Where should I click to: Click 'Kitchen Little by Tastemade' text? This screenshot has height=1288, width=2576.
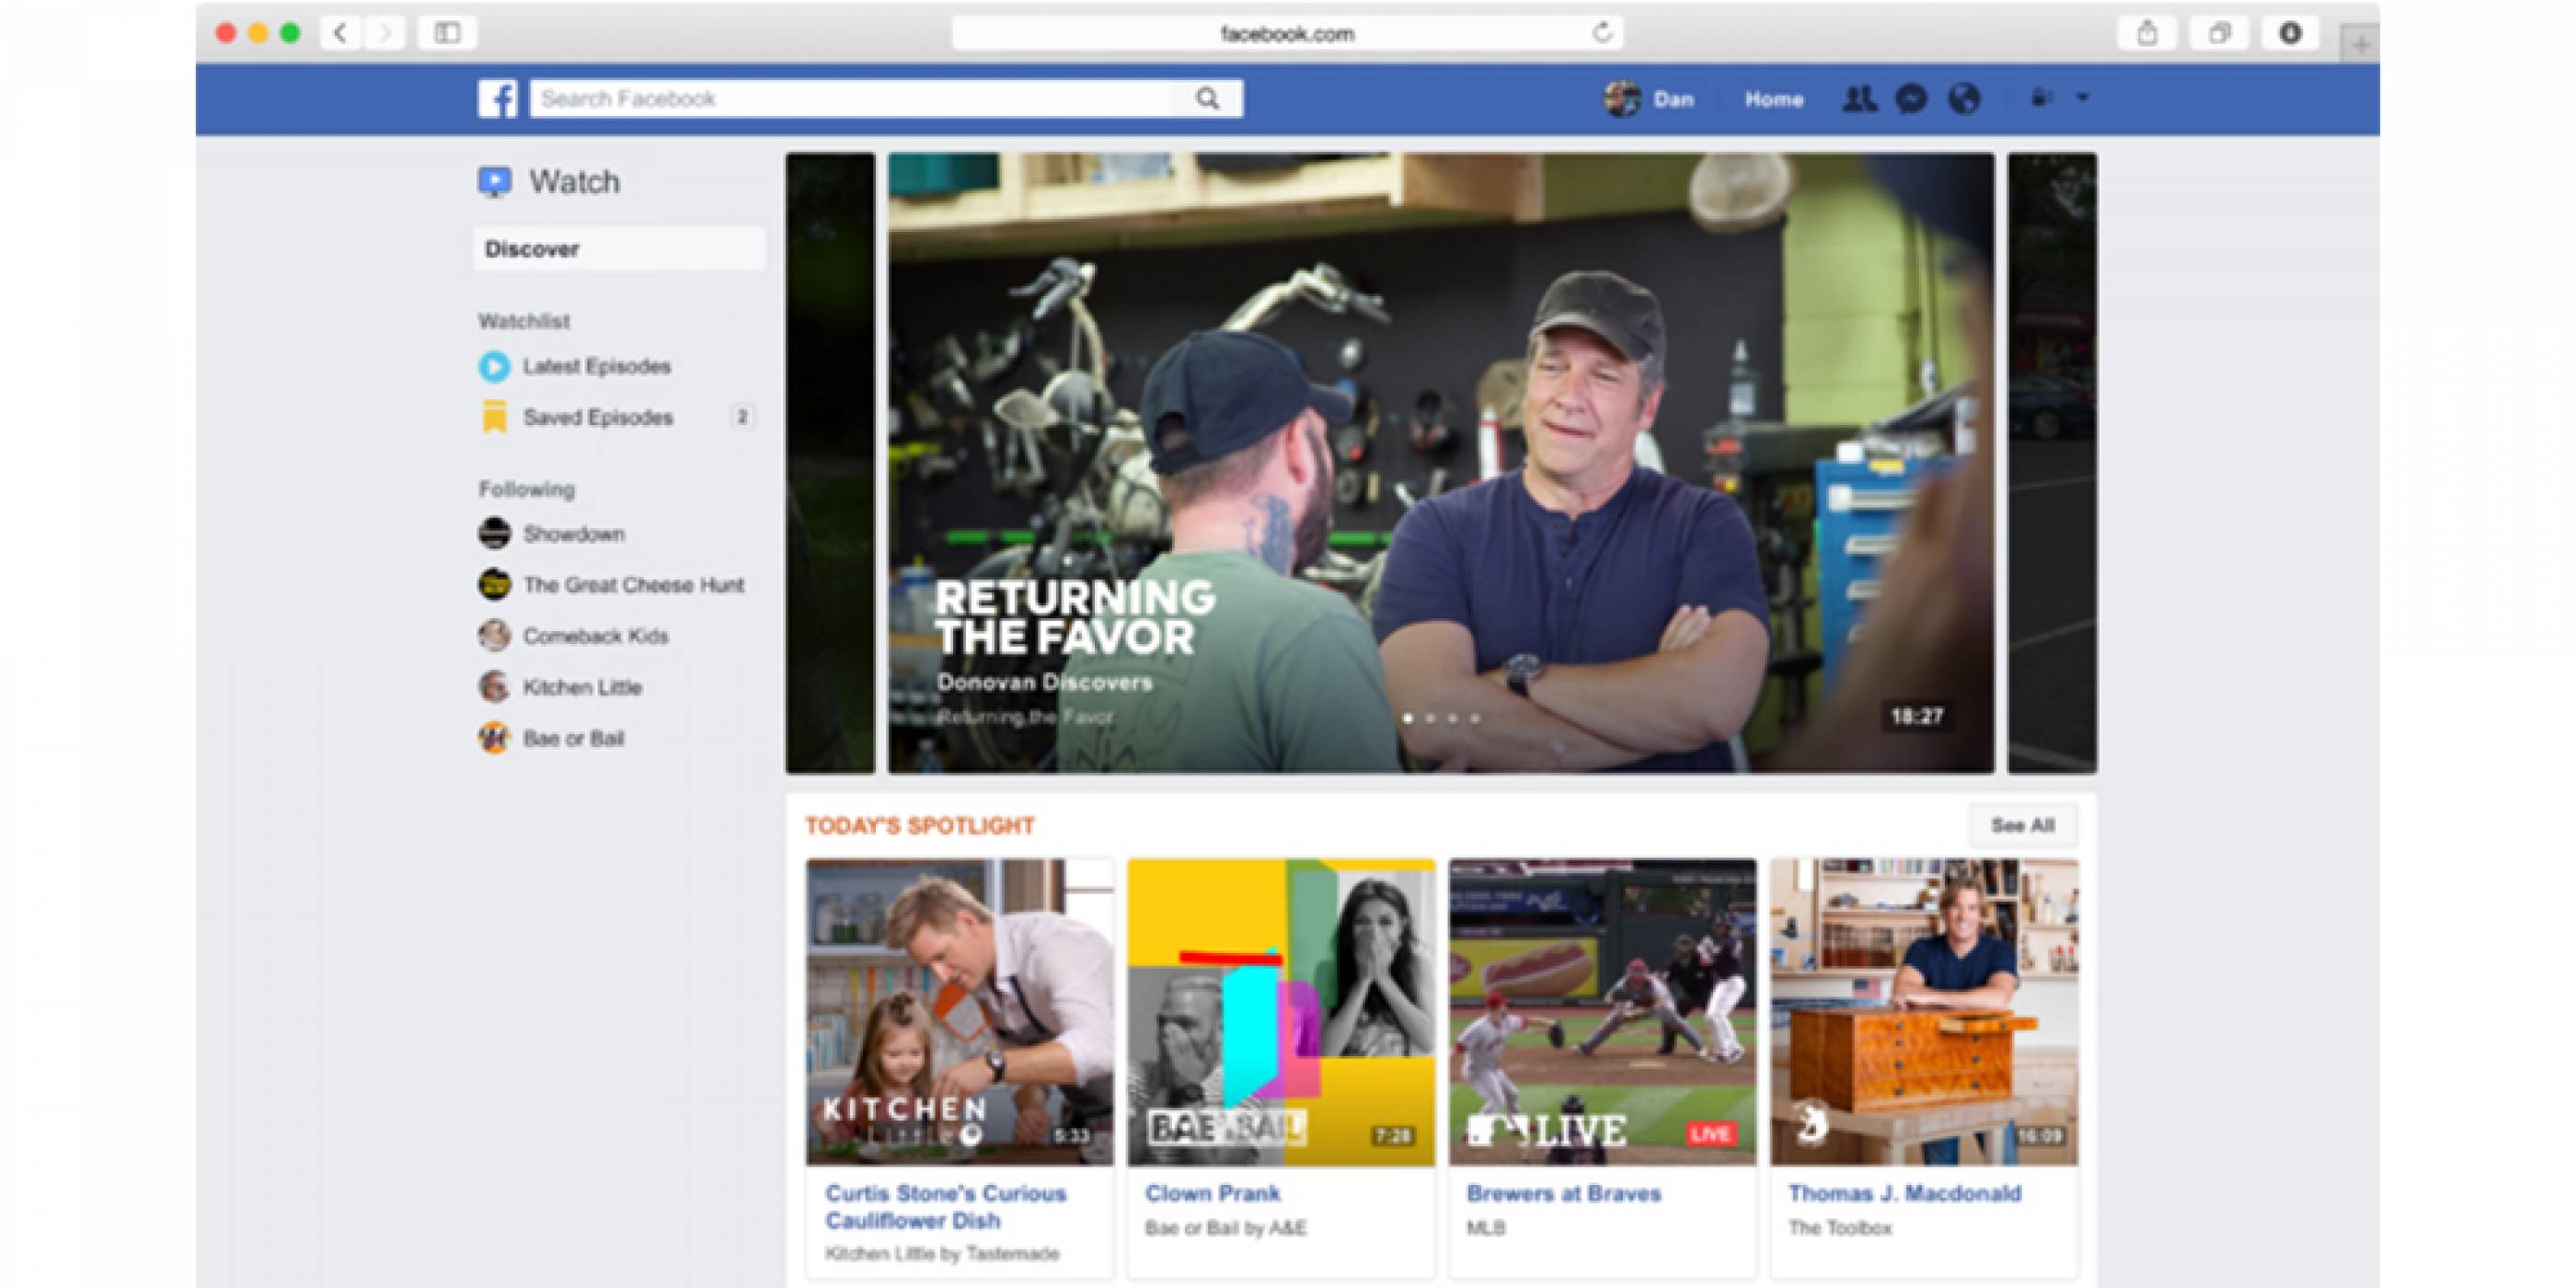pyautogui.click(x=942, y=1254)
